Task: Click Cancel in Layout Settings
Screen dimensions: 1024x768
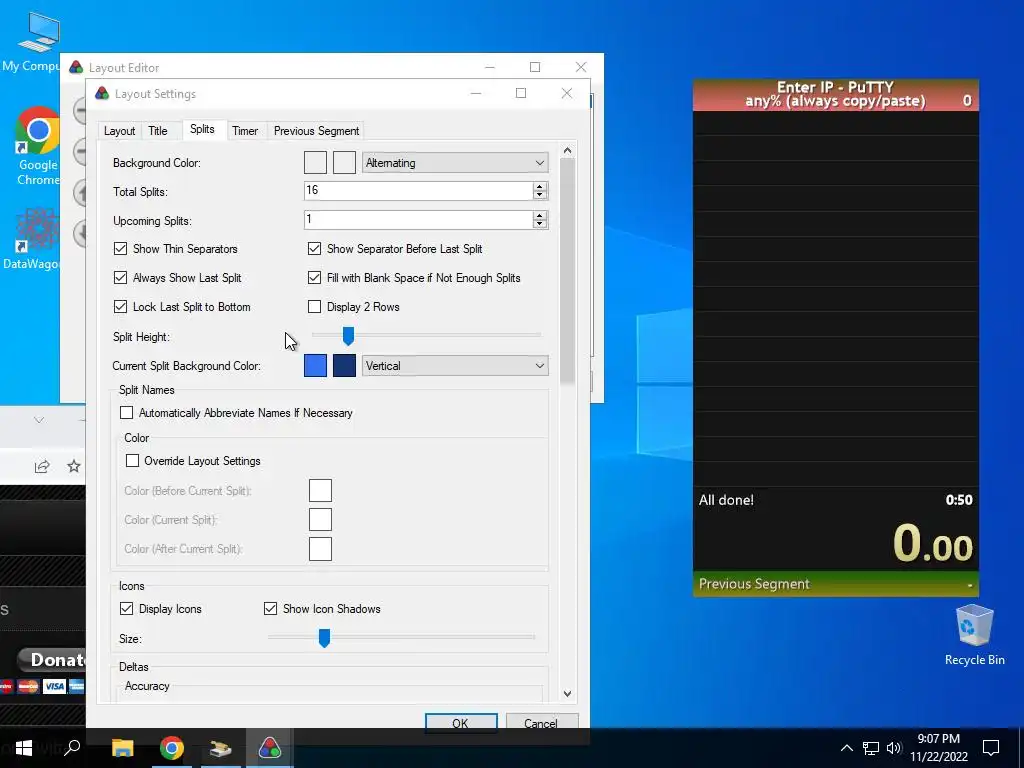Action: point(541,723)
